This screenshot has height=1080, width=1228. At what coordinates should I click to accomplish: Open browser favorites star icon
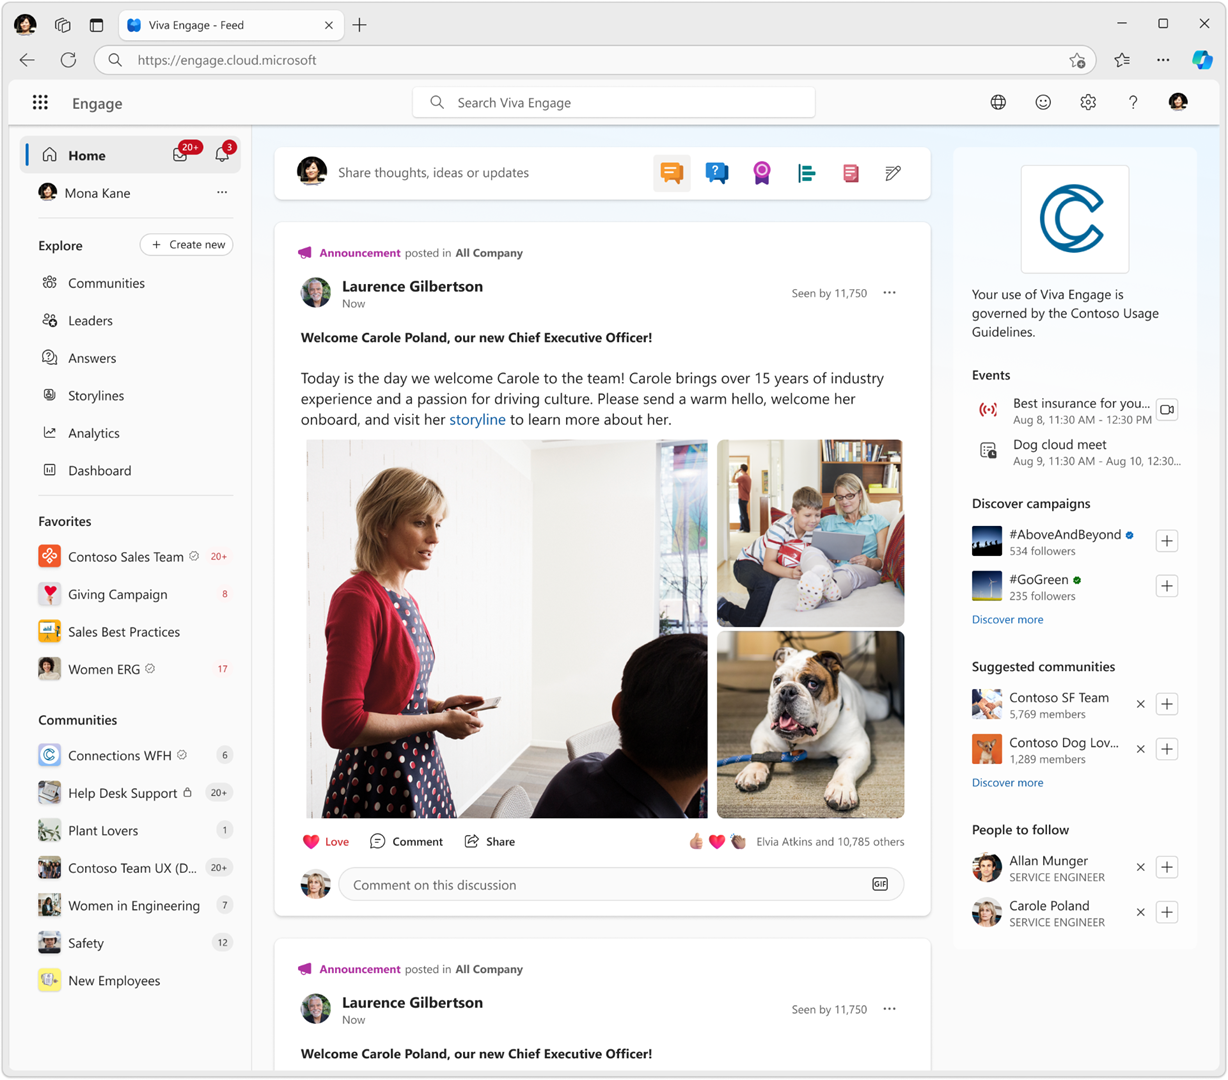click(x=1122, y=60)
